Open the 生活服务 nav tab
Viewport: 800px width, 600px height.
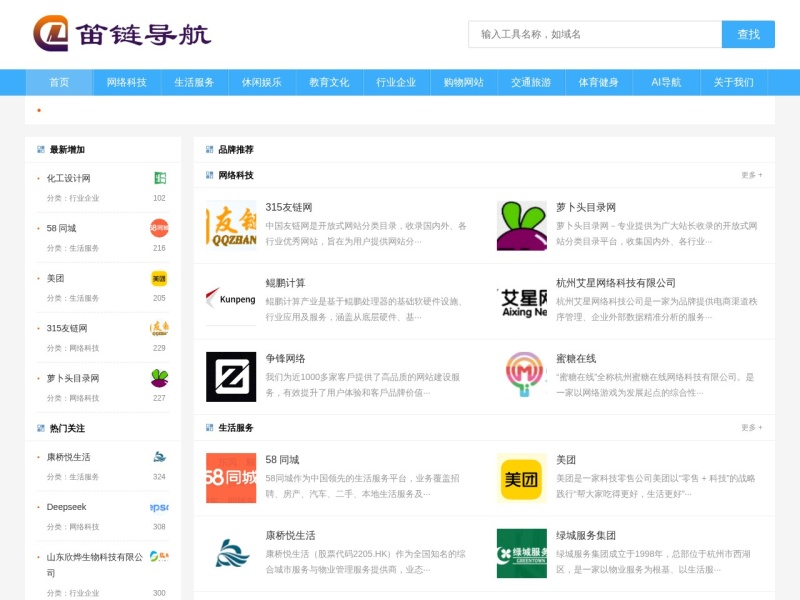[194, 82]
